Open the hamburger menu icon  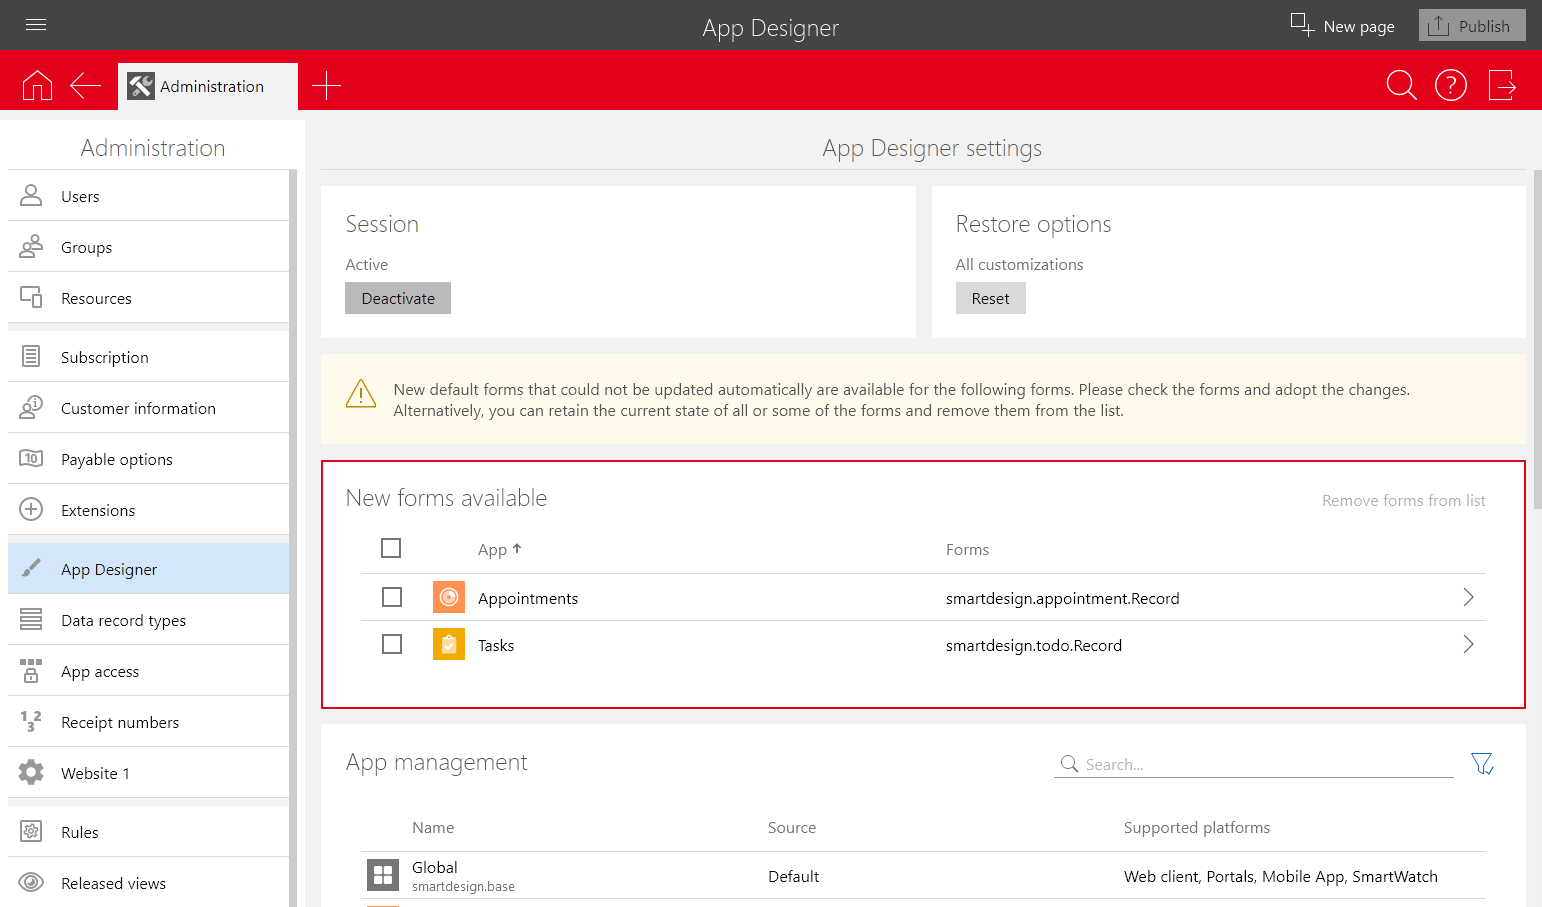[36, 25]
